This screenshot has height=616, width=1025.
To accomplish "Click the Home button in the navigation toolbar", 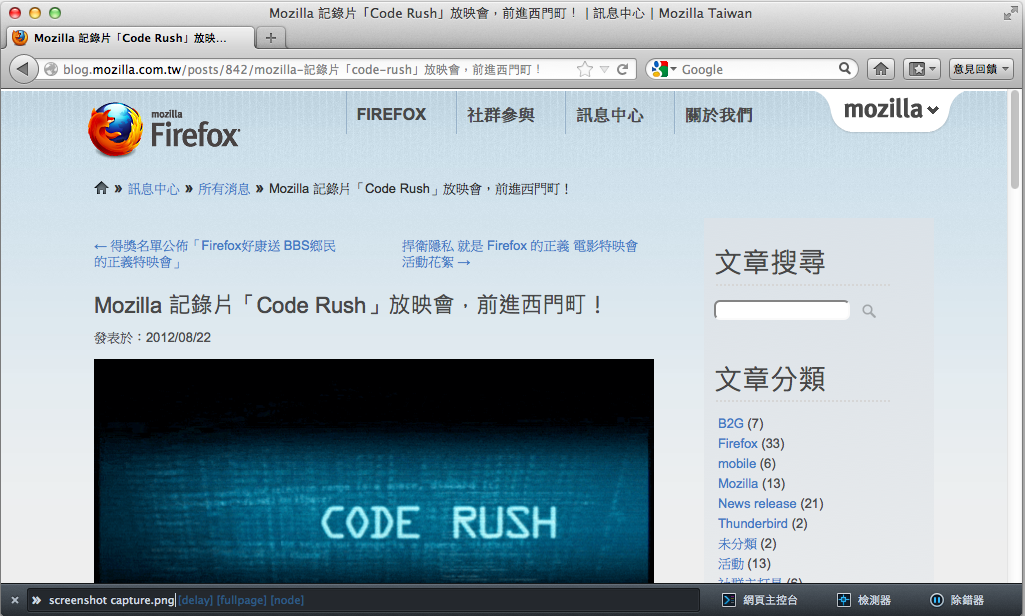I will 879,68.
